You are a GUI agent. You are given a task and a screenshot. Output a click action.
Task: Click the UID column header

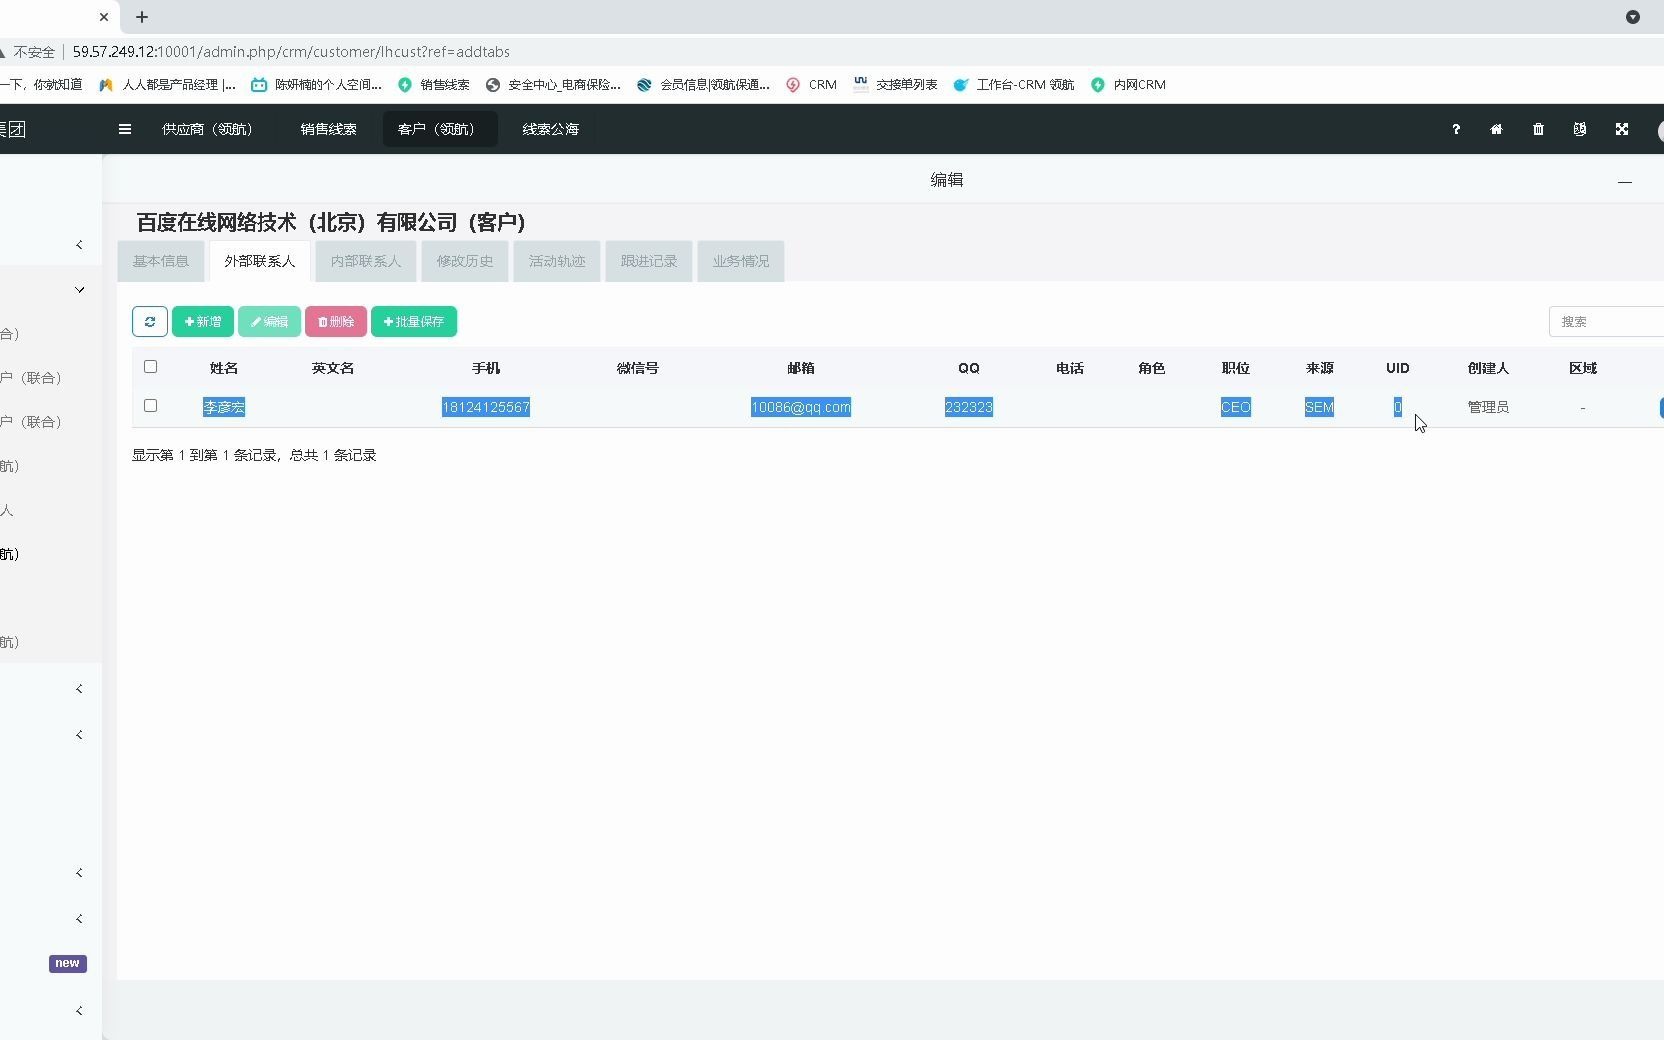1398,368
